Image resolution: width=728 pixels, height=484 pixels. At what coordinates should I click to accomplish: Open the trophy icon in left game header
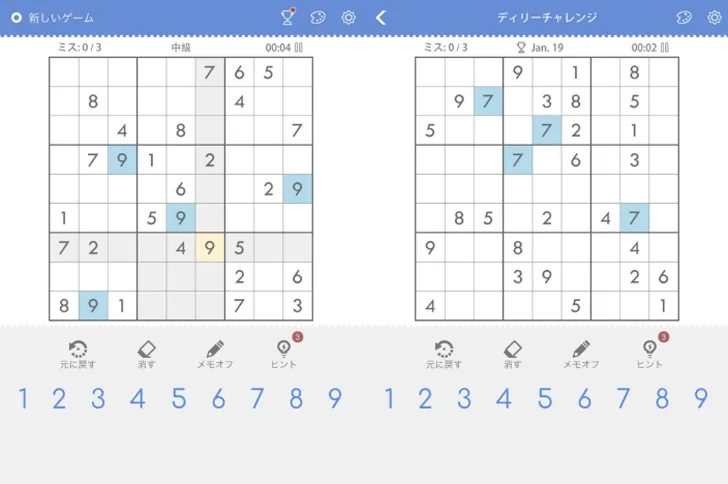click(x=288, y=17)
